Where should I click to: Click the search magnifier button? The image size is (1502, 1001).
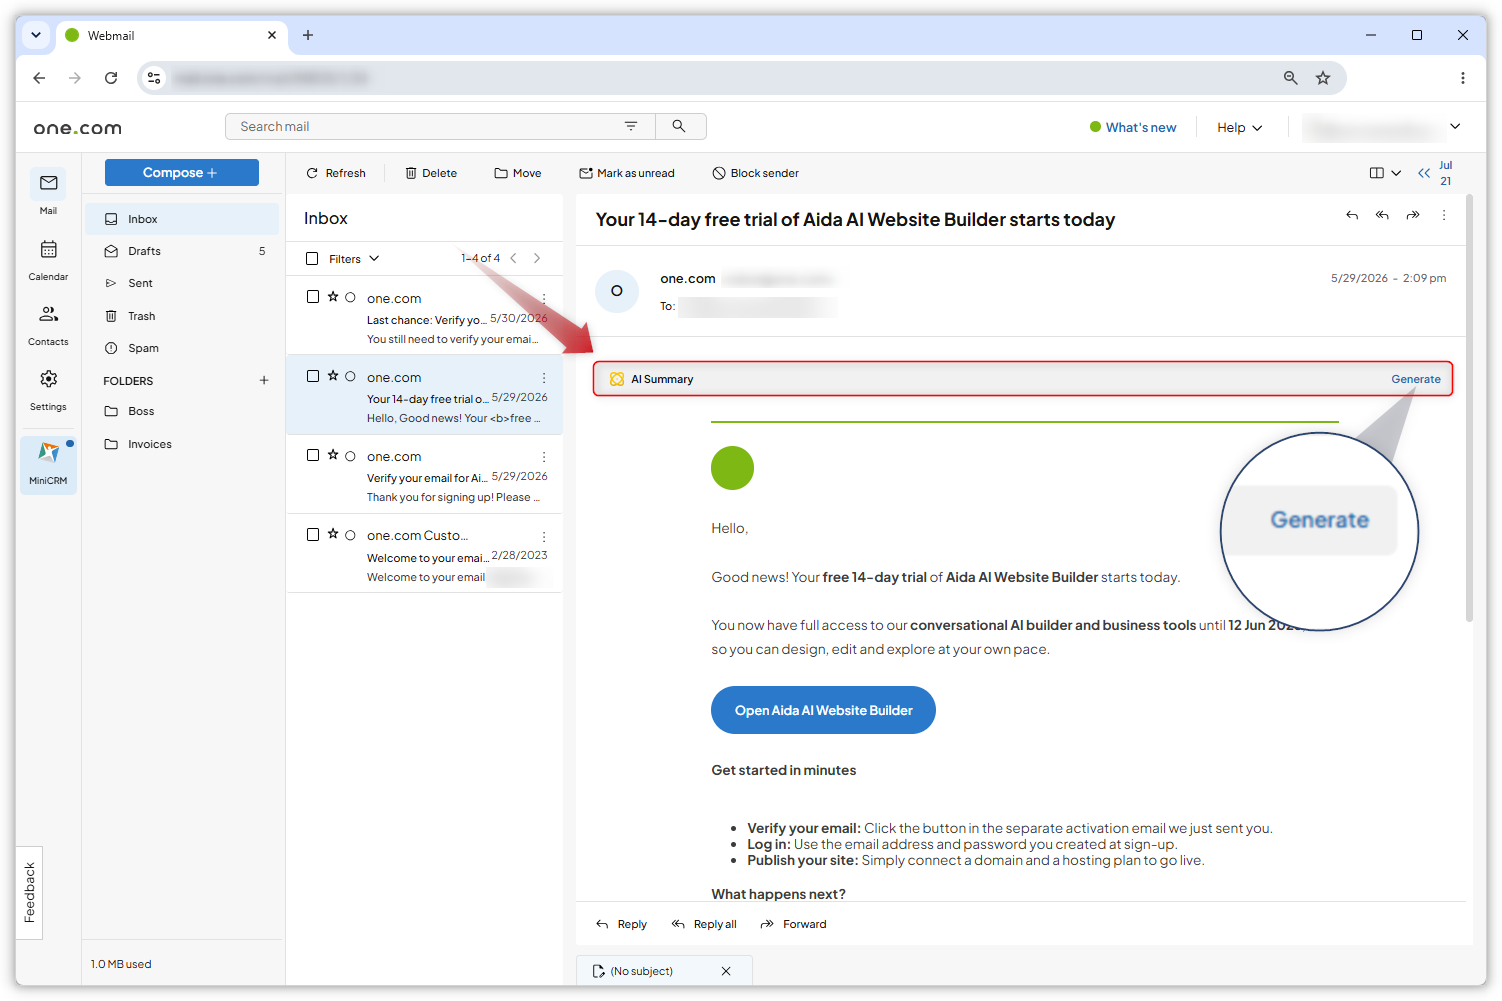point(679,126)
